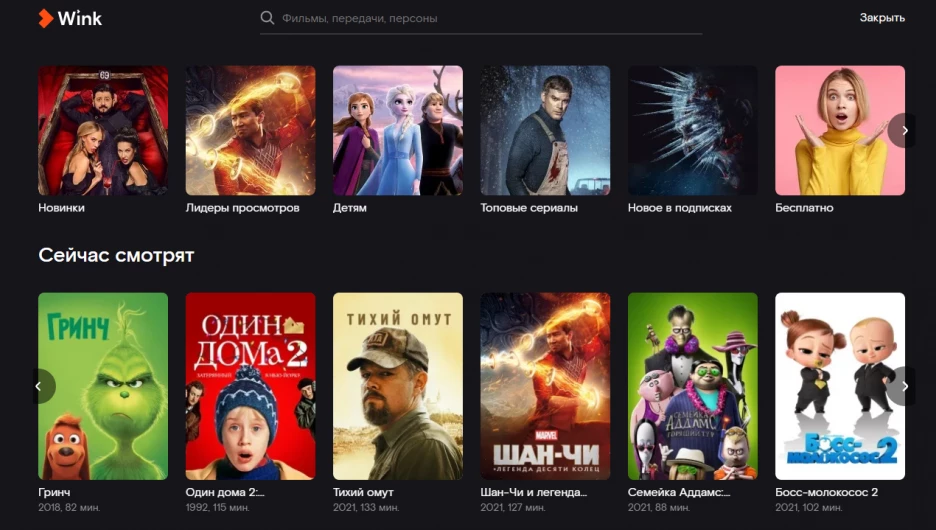Open the Семейка Аддамс poster

pos(692,385)
